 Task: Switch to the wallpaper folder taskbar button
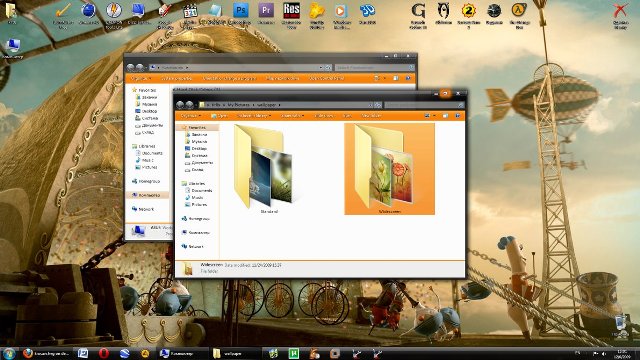235,353
